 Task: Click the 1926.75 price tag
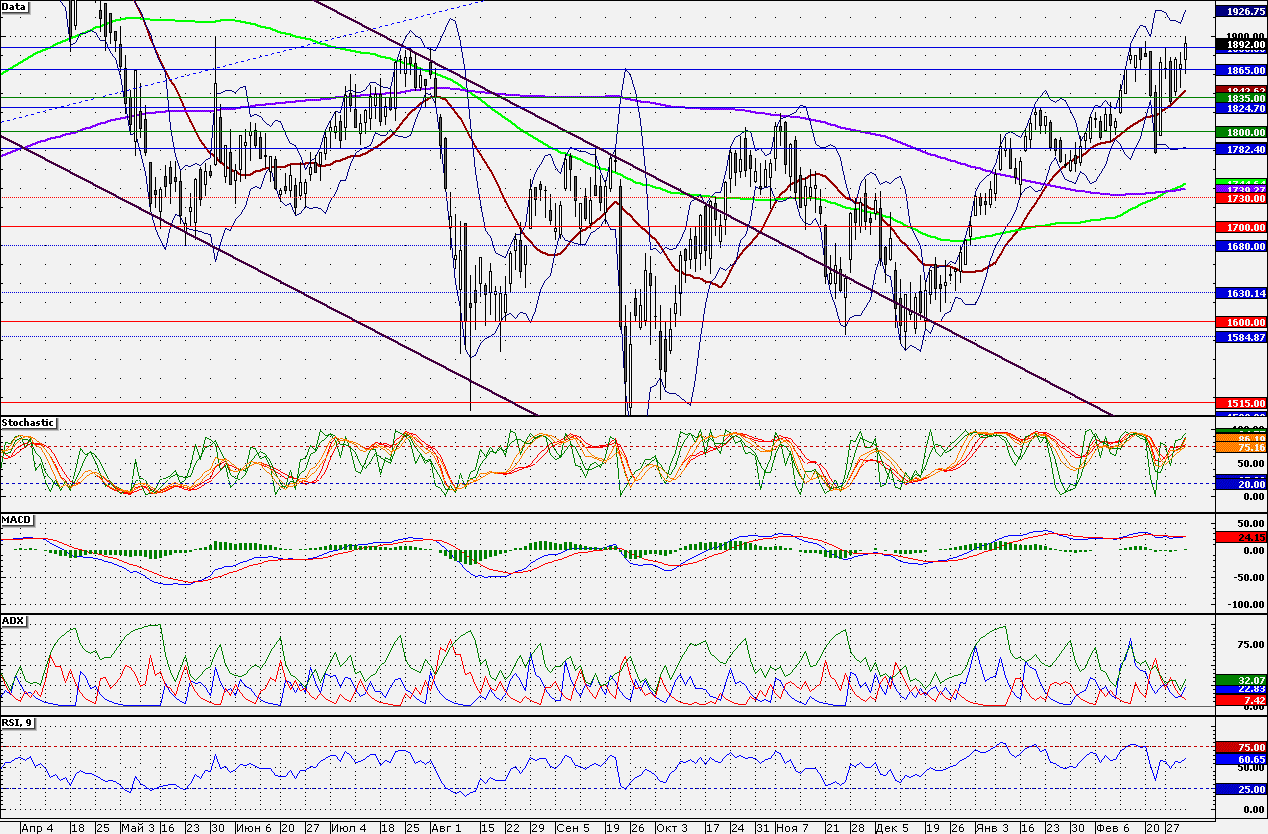[1240, 11]
